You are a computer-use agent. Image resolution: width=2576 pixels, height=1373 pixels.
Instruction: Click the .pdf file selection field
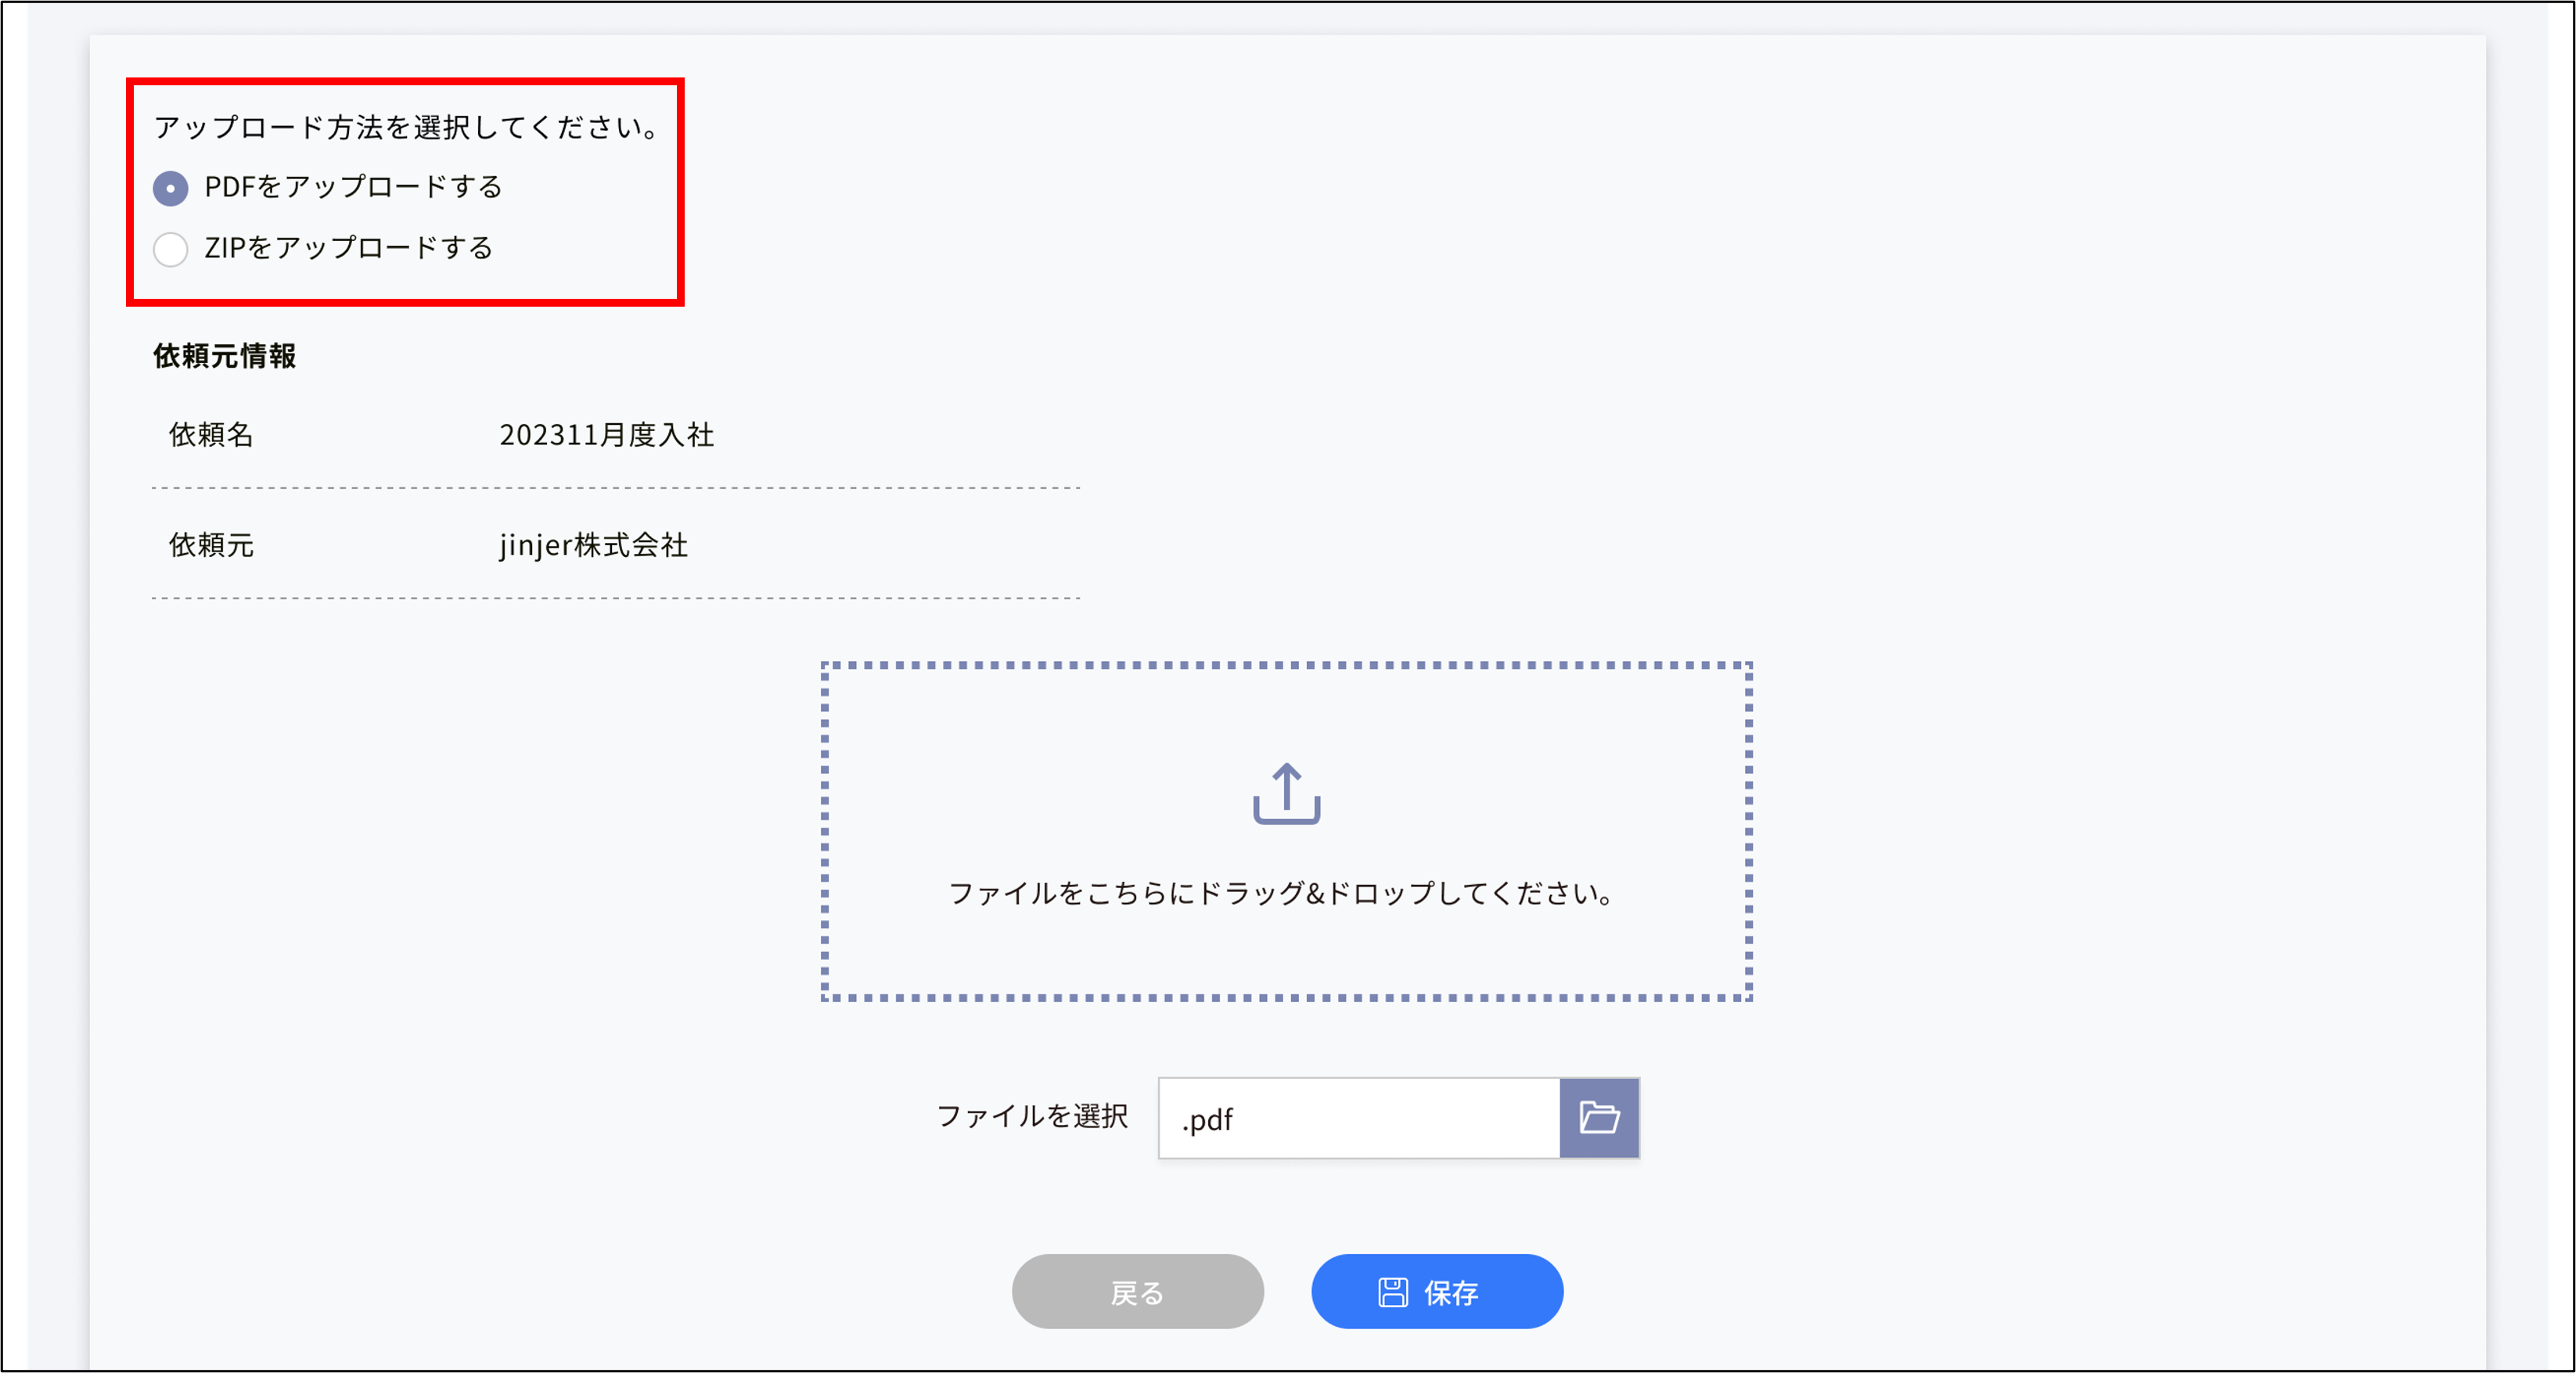[1359, 1117]
